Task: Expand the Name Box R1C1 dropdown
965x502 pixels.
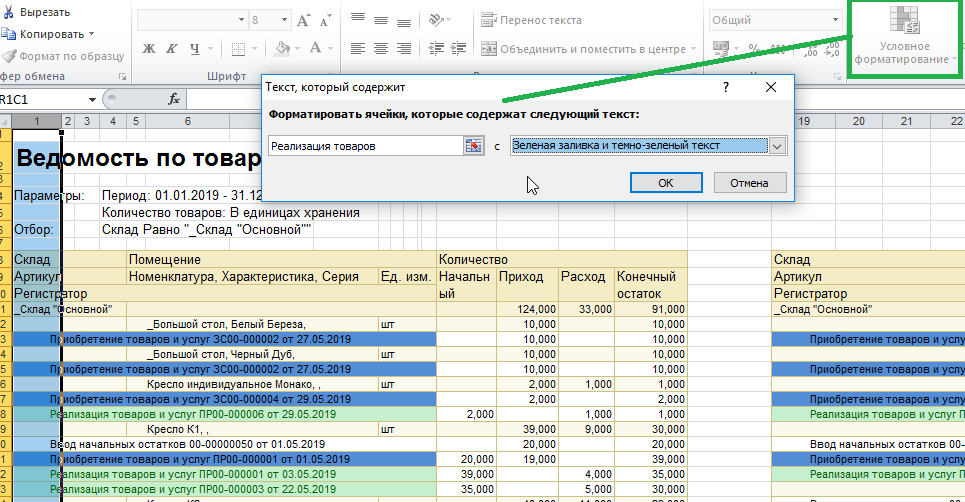Action: (92, 99)
